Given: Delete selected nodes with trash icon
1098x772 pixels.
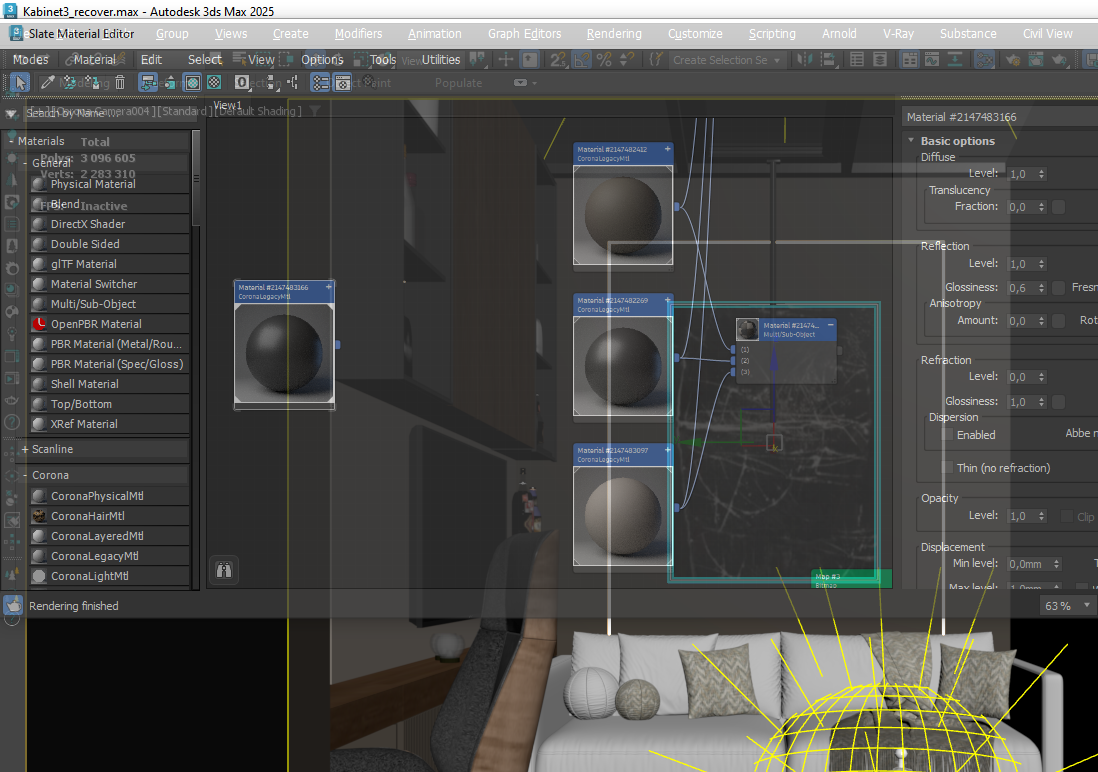Looking at the screenshot, I should [x=120, y=83].
